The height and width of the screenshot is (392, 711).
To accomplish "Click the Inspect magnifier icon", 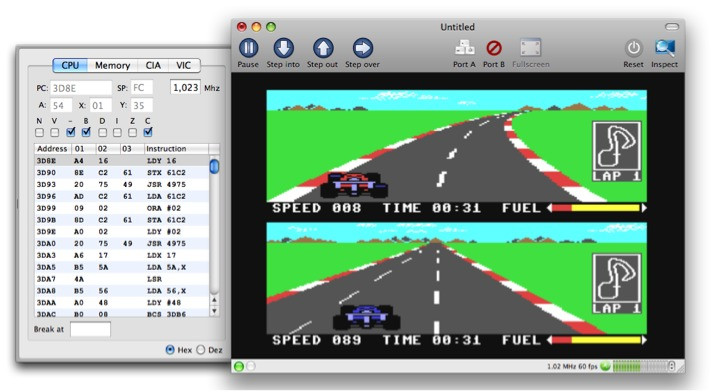I will 664,48.
